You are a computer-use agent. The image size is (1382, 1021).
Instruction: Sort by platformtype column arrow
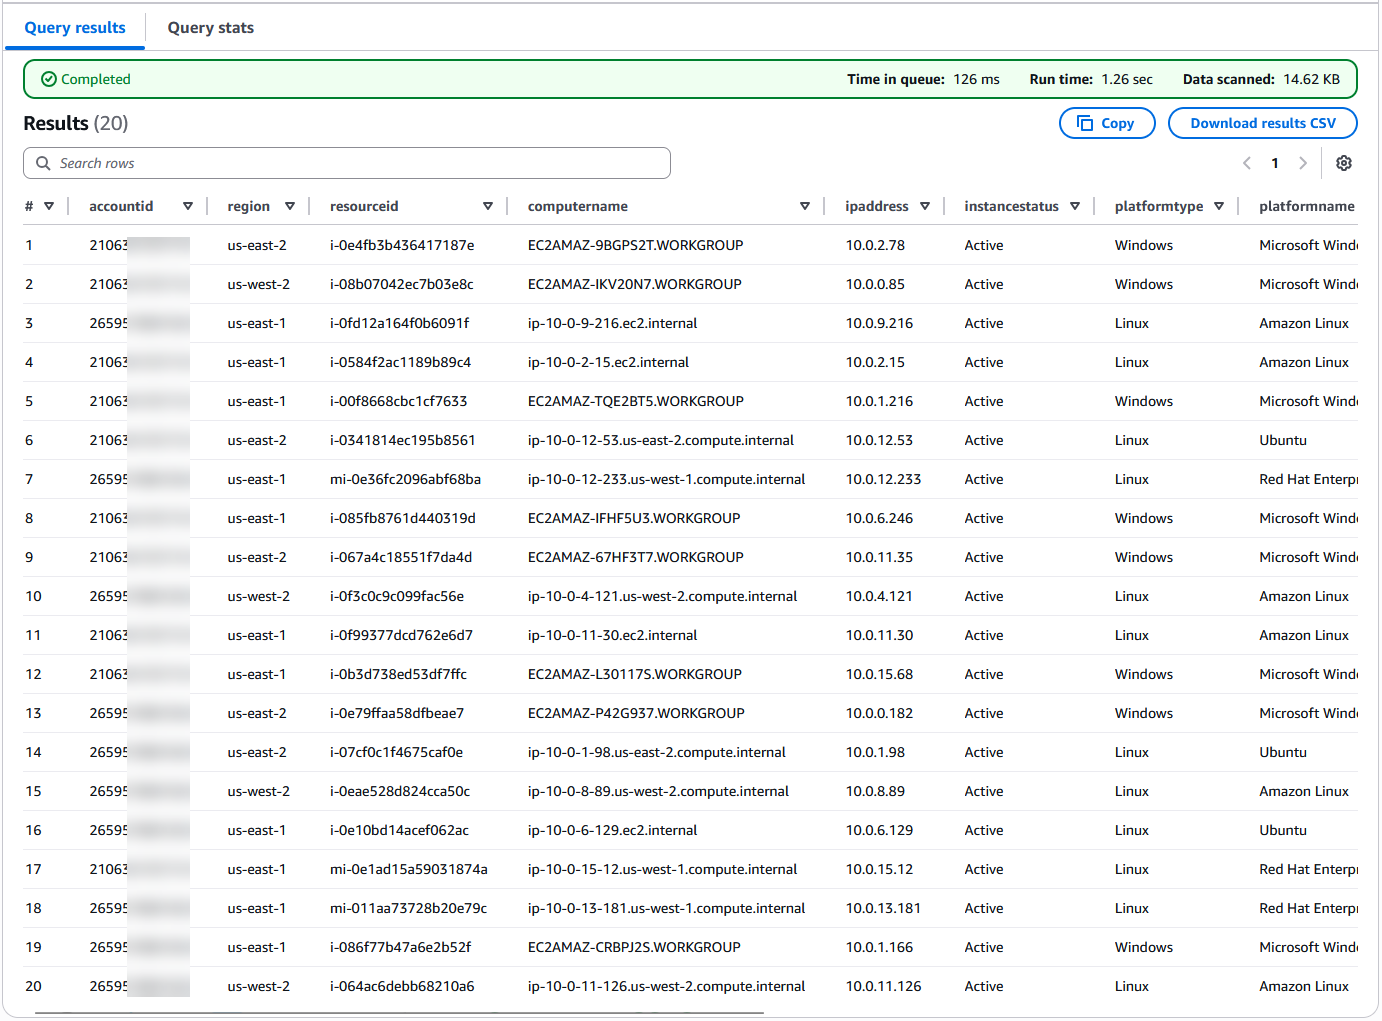[x=1219, y=206]
